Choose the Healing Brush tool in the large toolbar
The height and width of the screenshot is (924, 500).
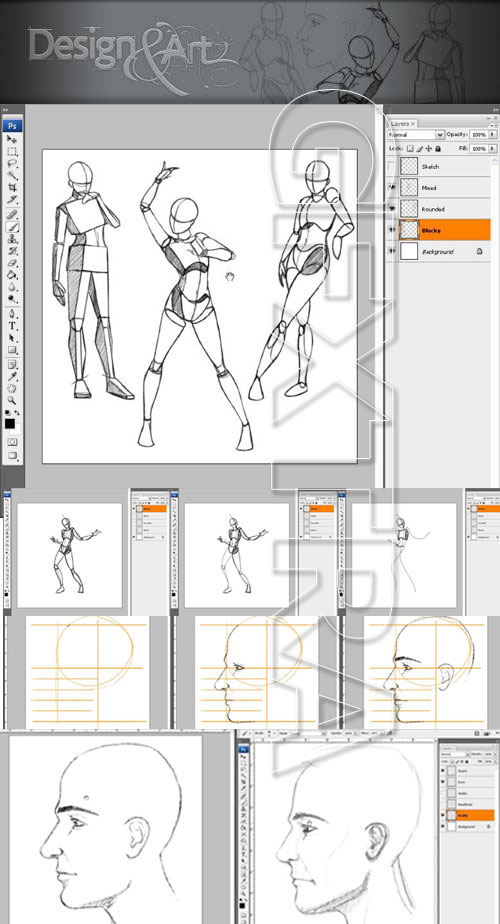[x=12, y=214]
